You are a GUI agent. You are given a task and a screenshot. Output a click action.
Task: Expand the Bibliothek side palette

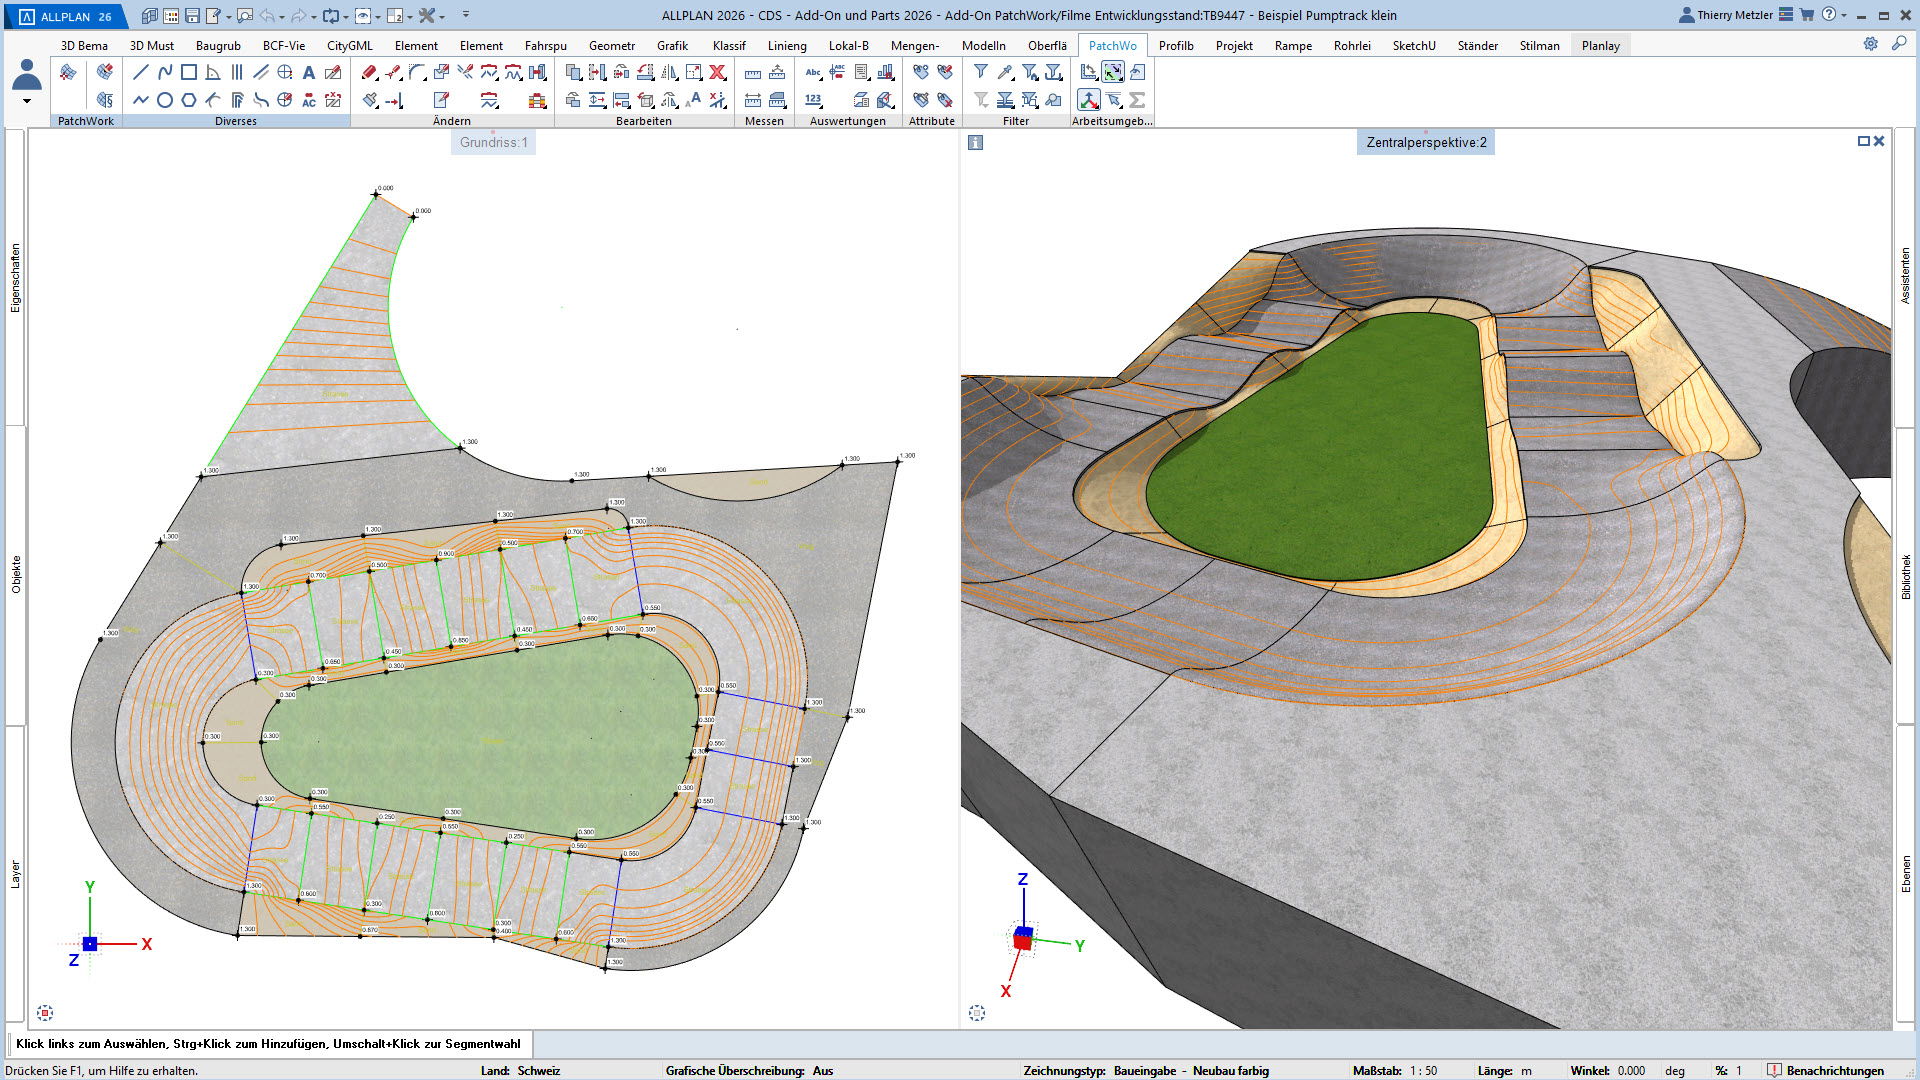(x=1906, y=576)
